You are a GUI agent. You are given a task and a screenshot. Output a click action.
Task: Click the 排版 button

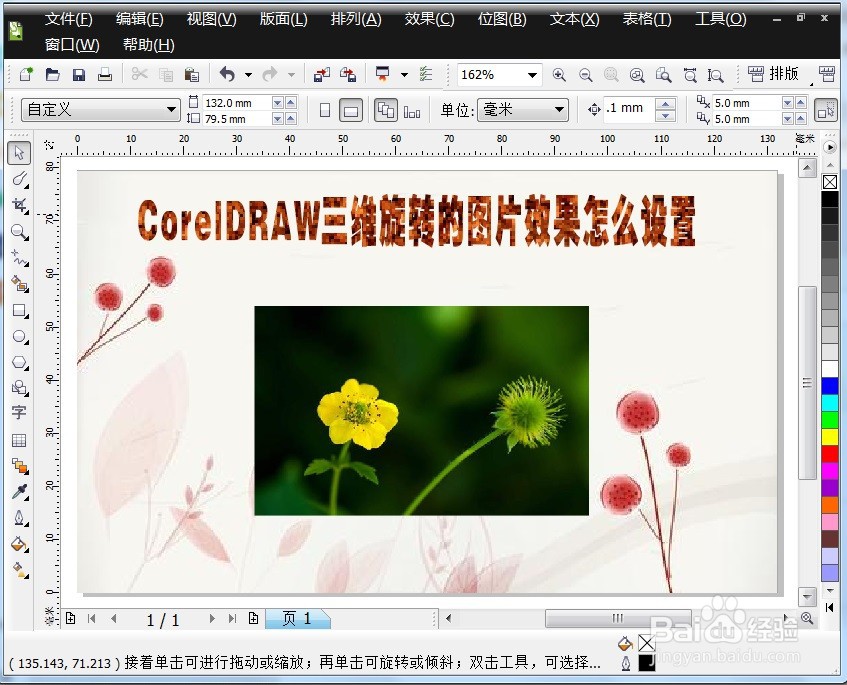coord(785,74)
